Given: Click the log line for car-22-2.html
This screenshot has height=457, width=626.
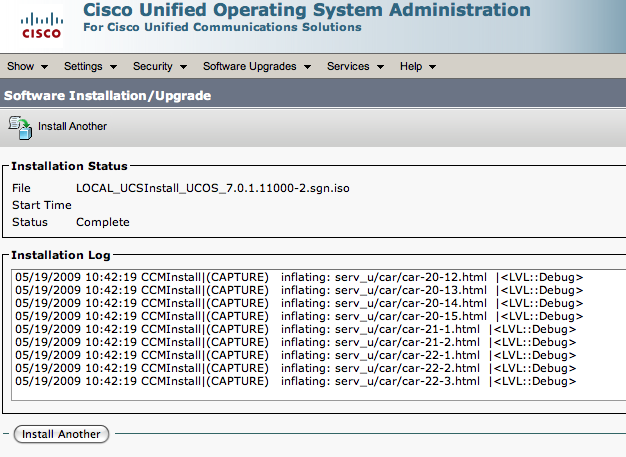Looking at the screenshot, I should point(295,368).
